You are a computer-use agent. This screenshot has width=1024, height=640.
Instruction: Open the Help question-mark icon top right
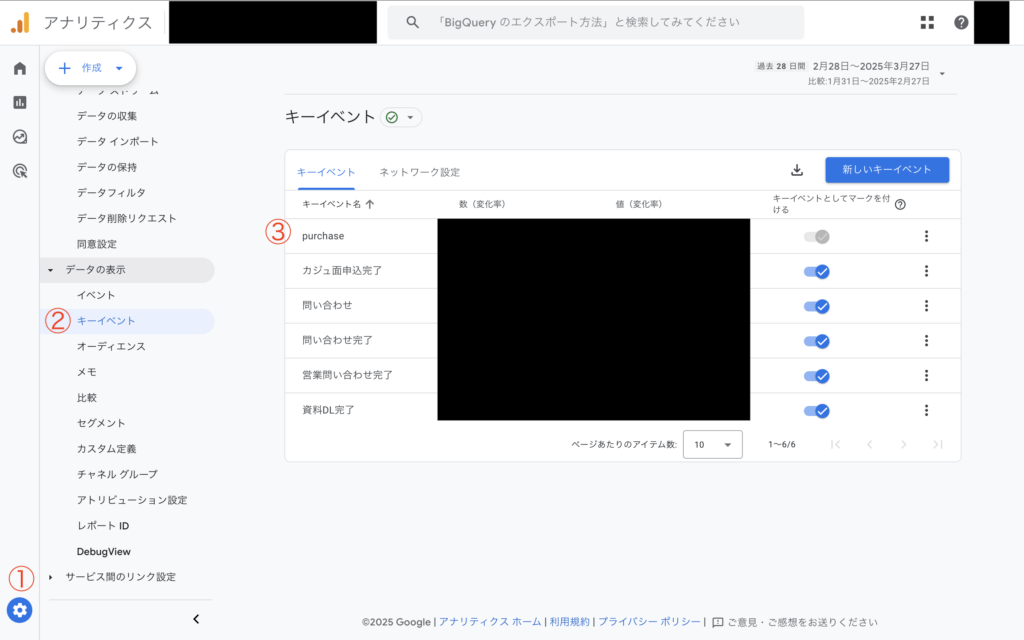tap(961, 21)
